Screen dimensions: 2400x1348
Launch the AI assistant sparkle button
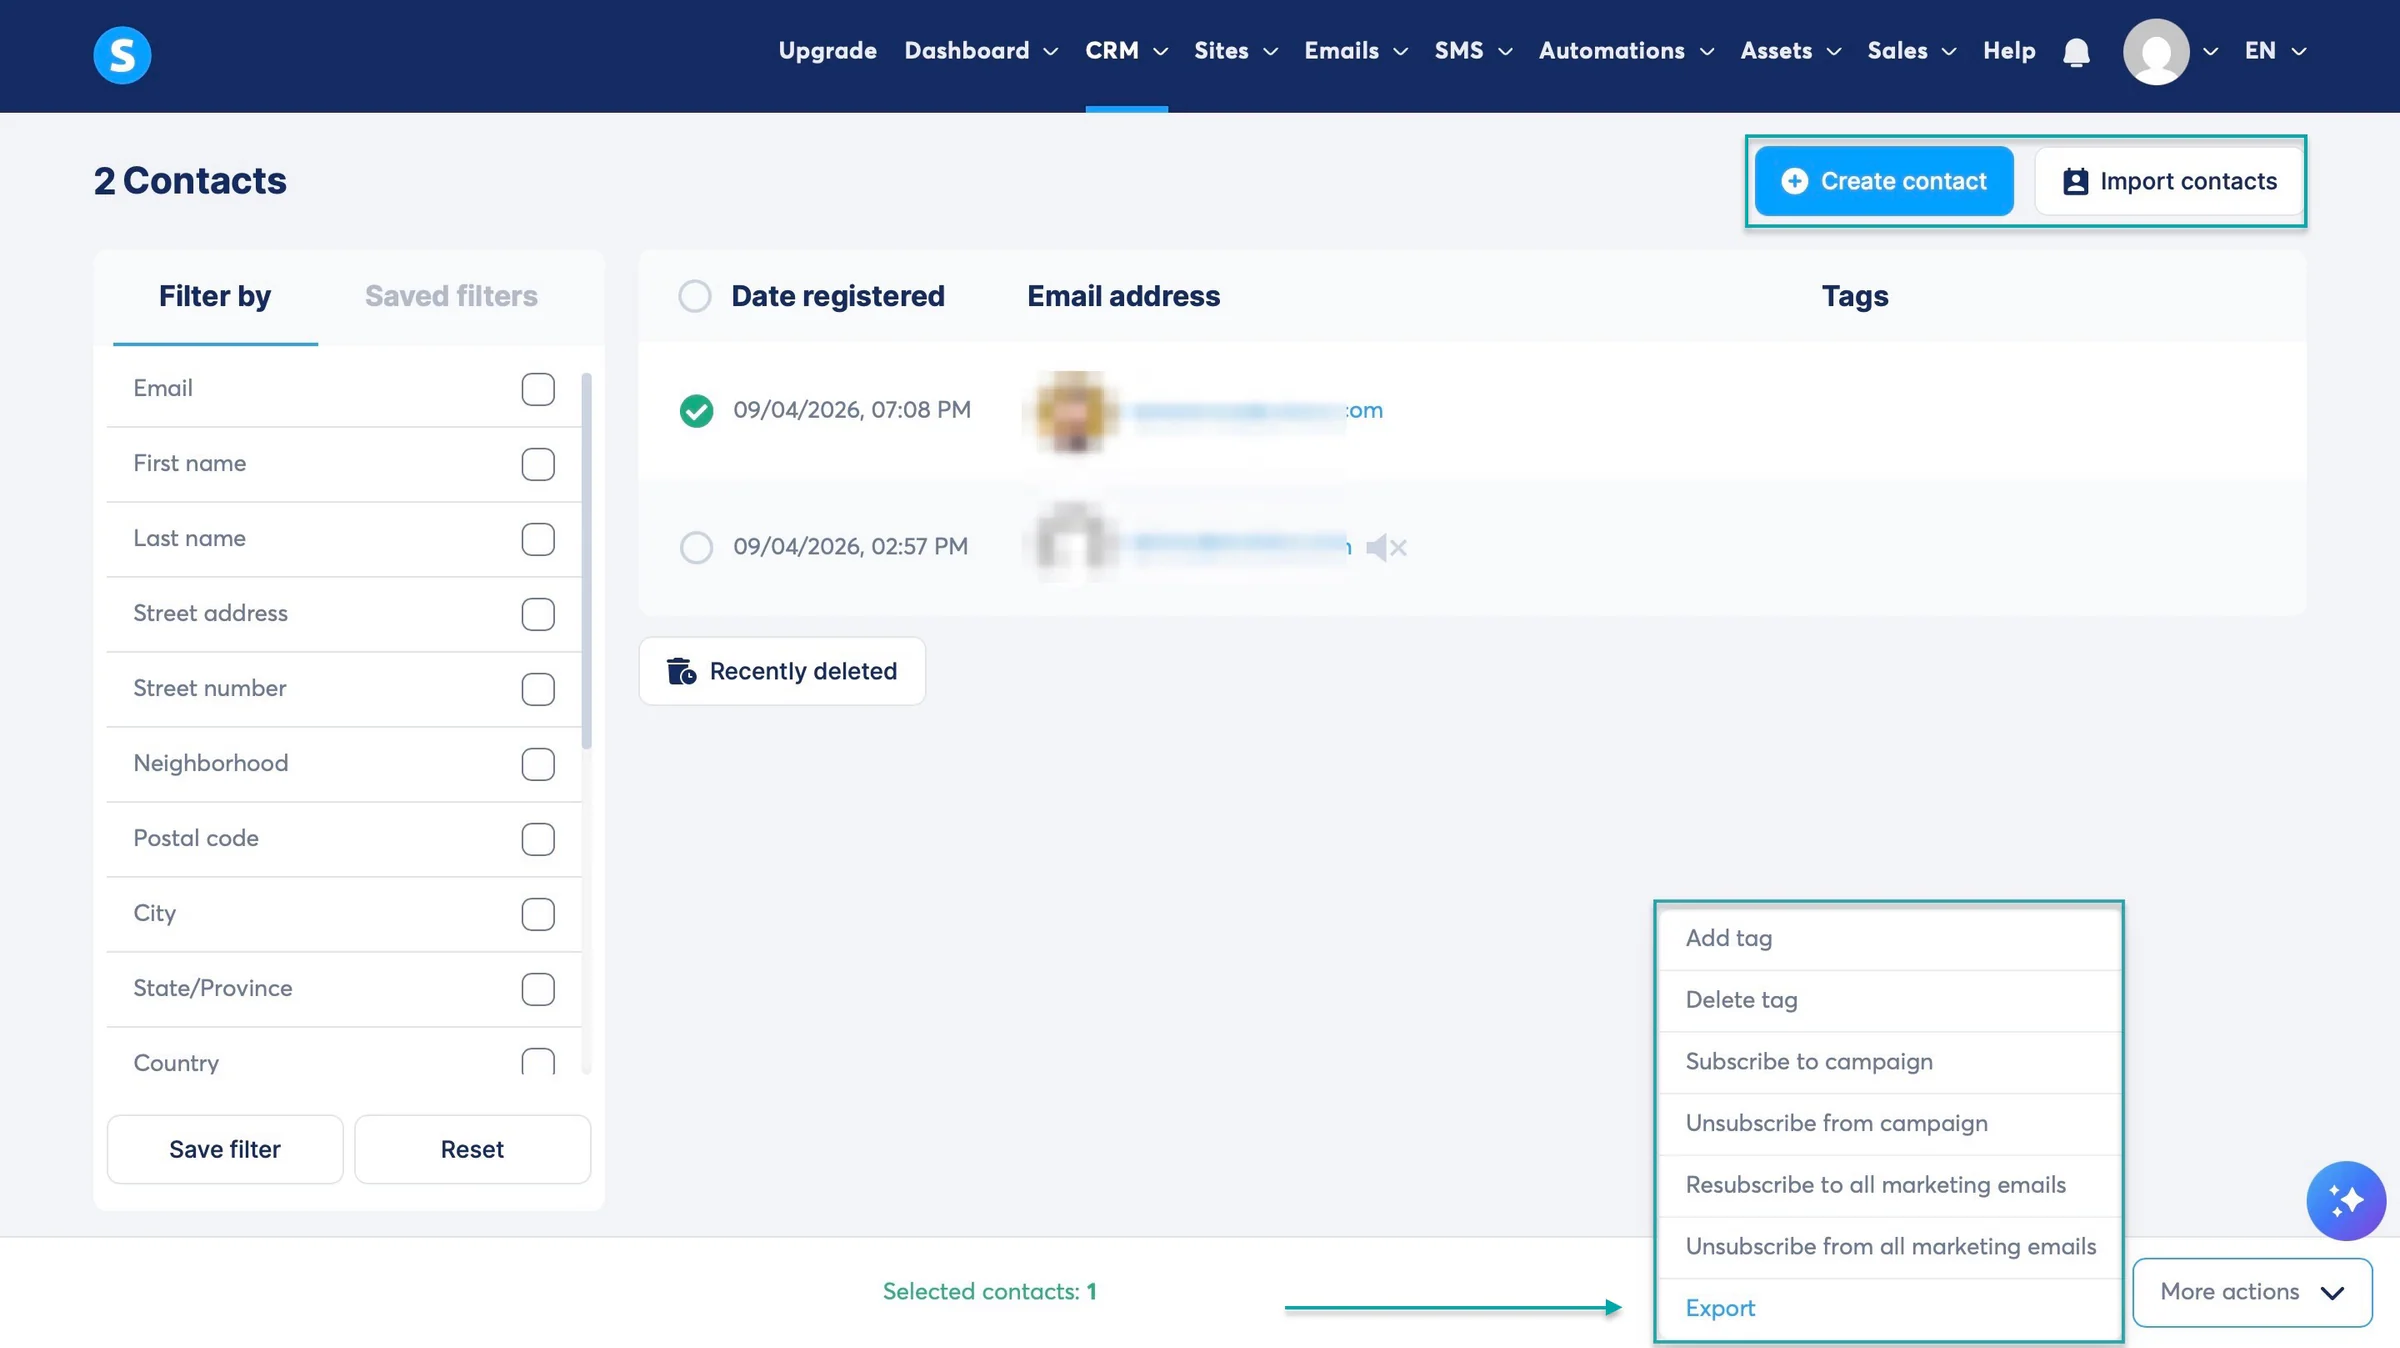point(2345,1200)
